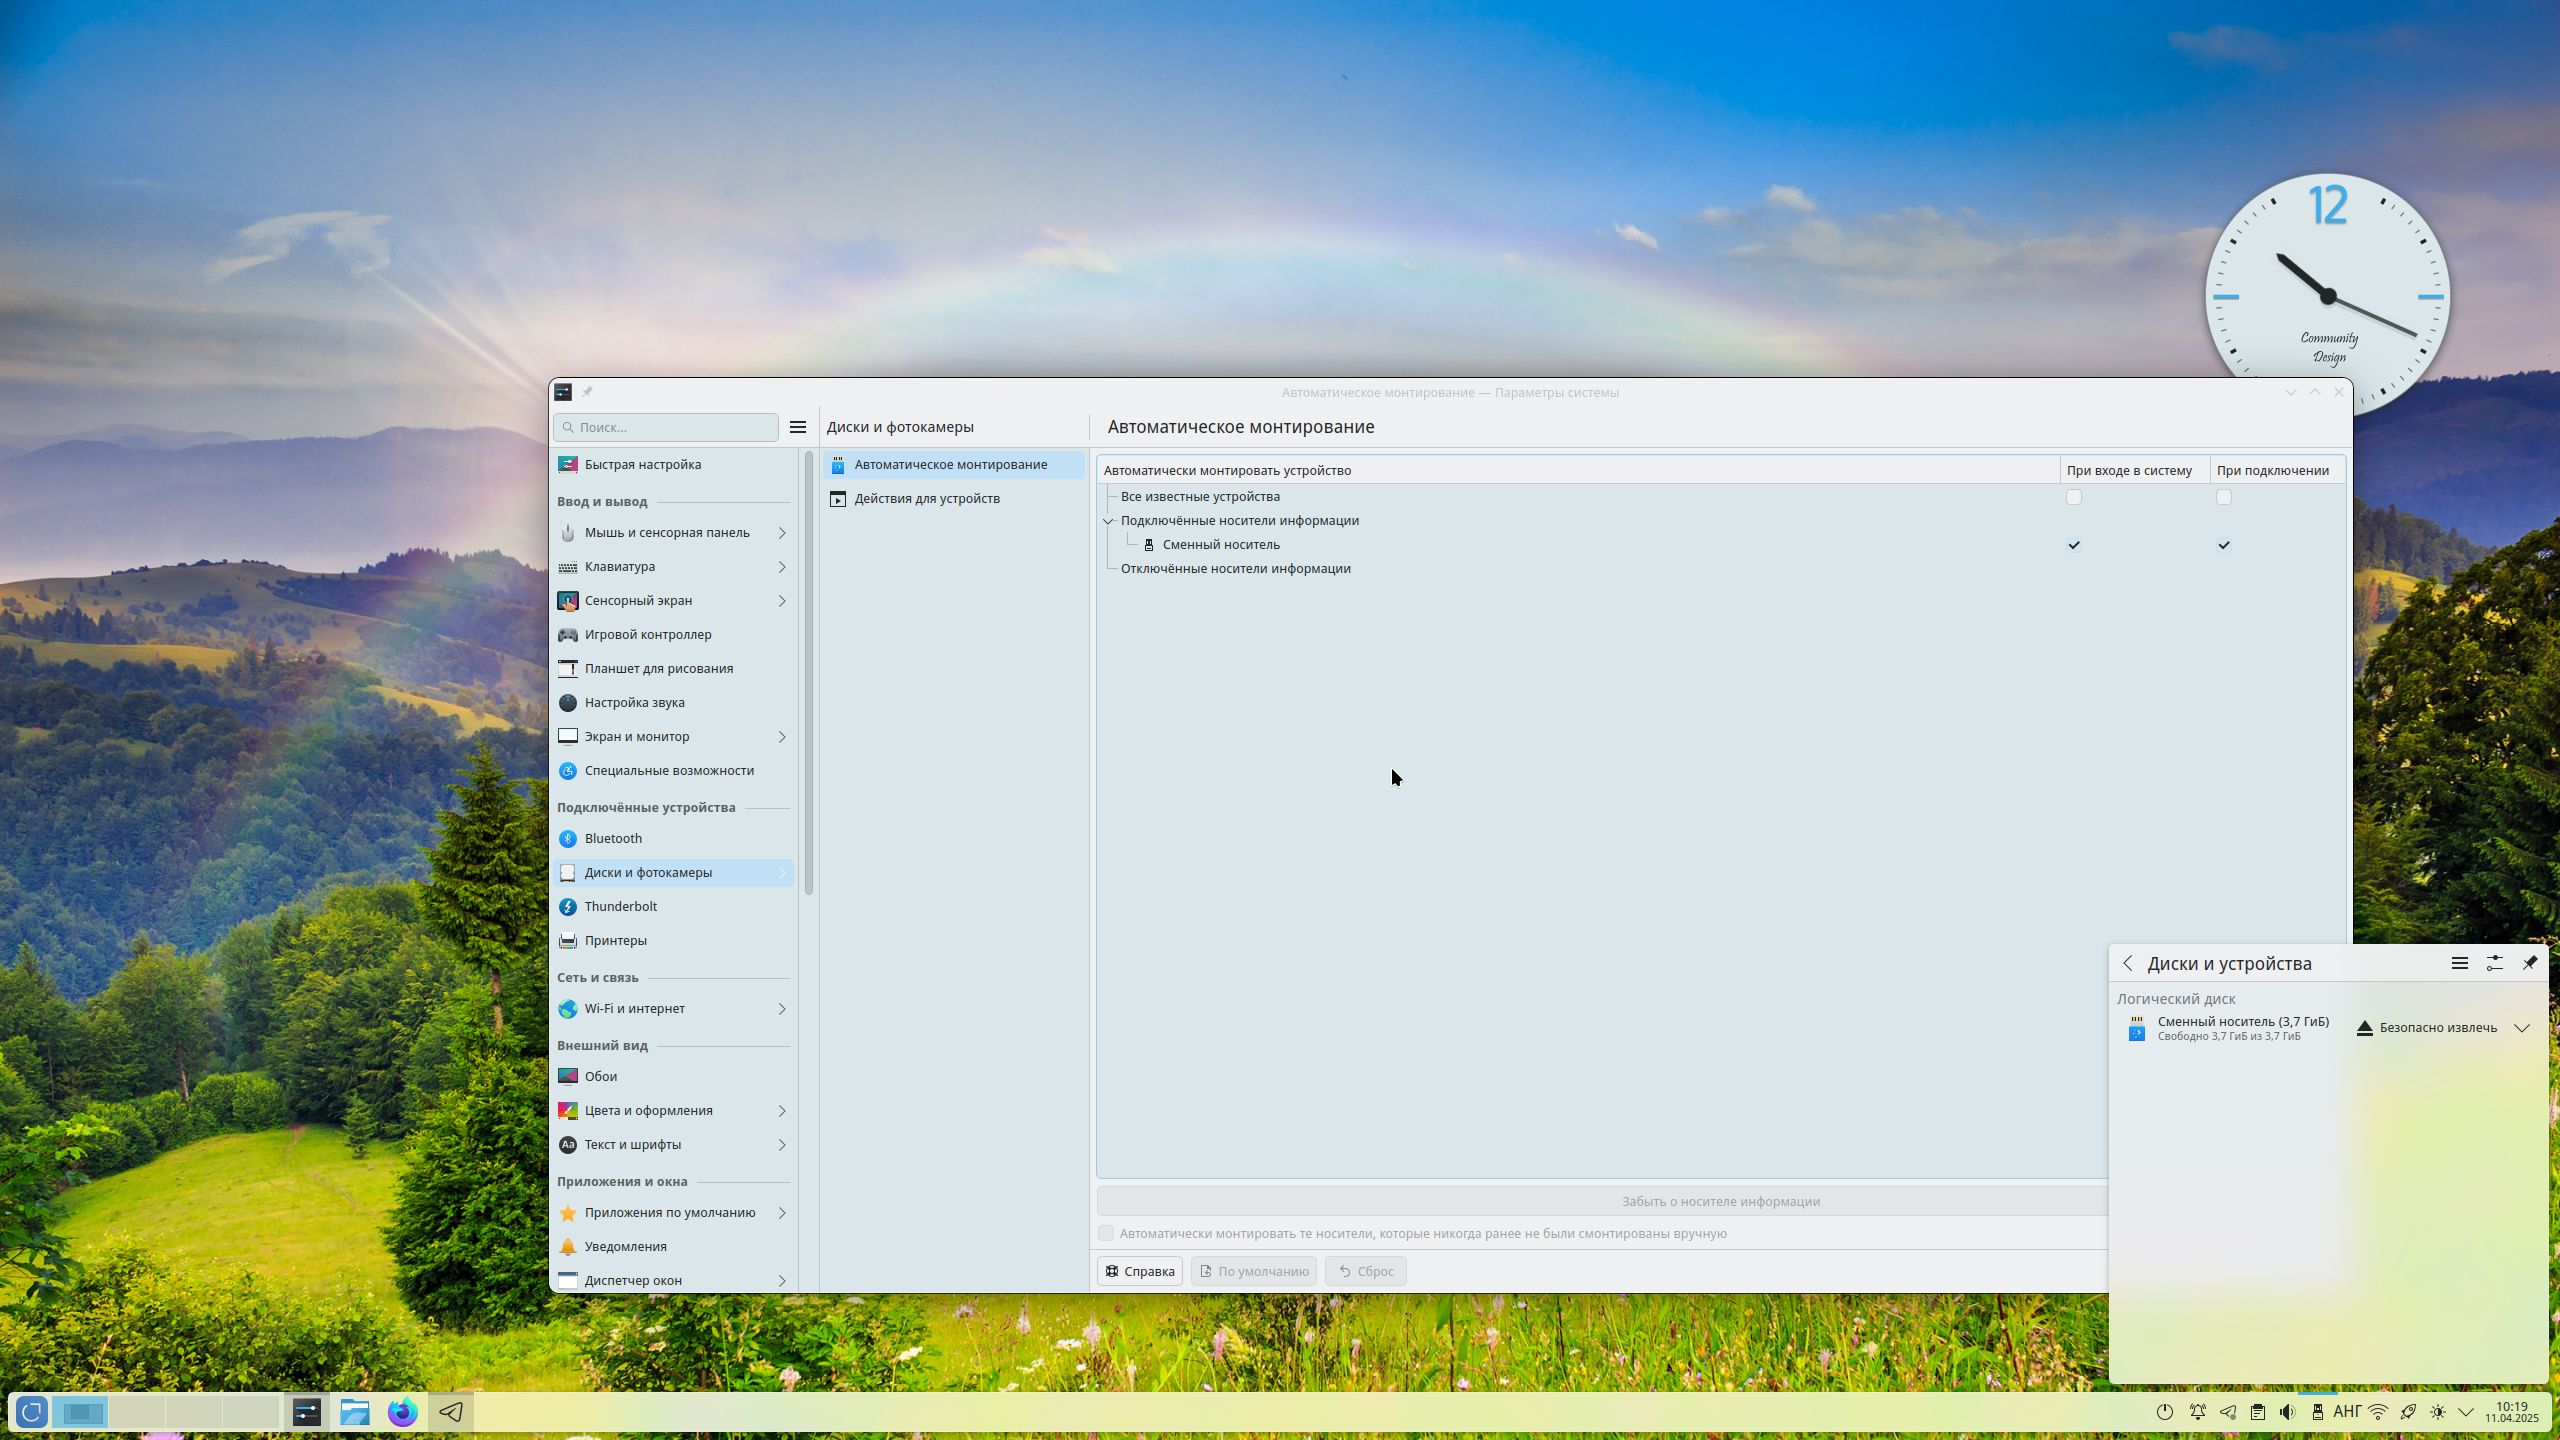Open Device Actions section
The image size is (2560, 1440).
click(x=926, y=498)
